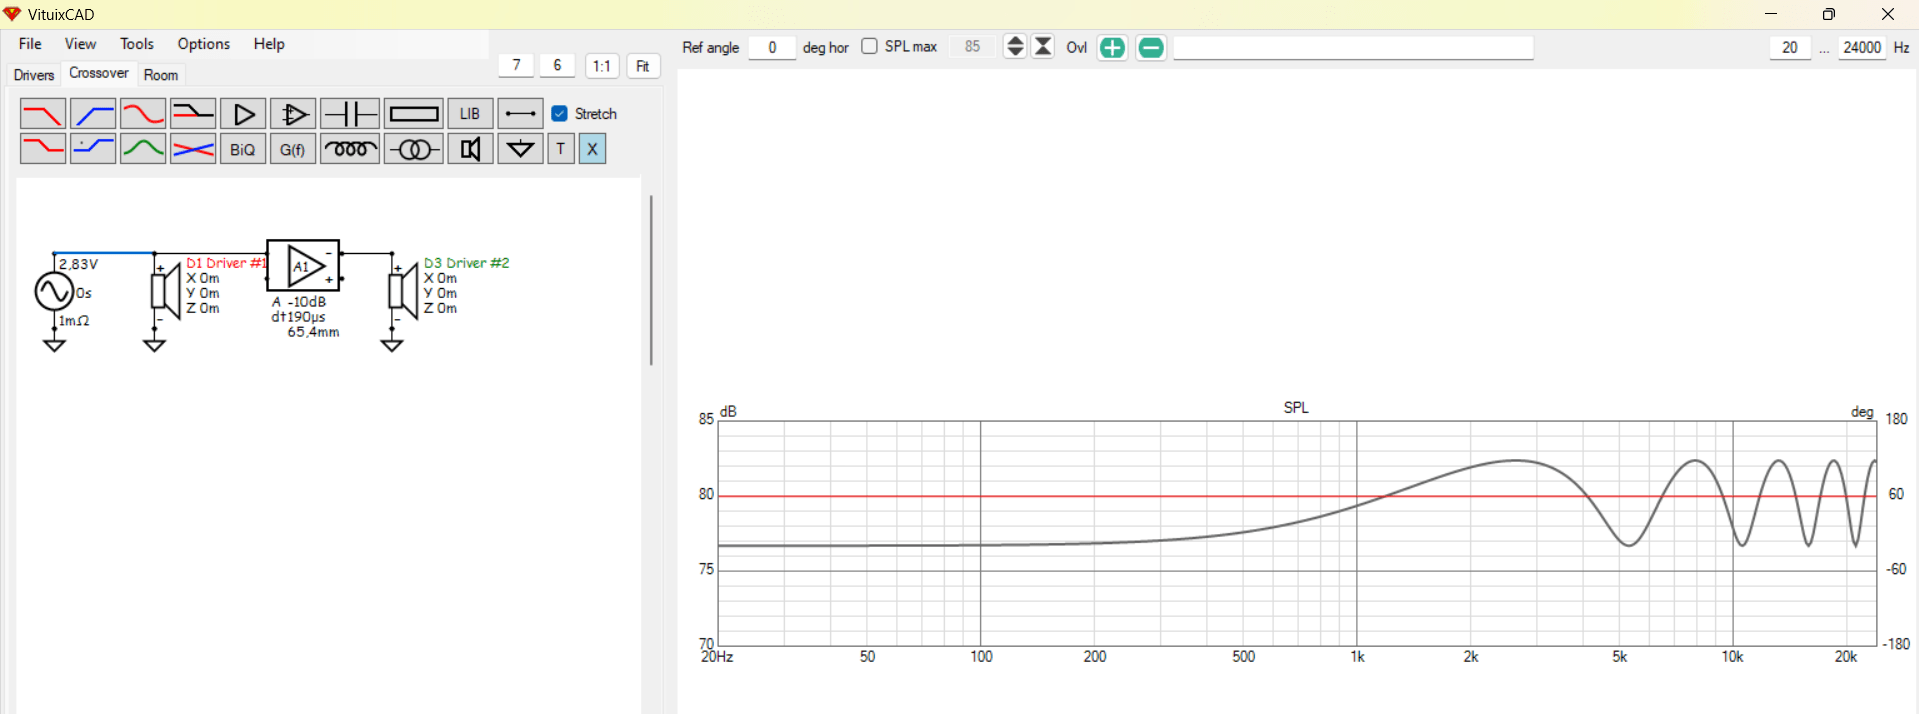Open the View menu
This screenshot has height=714, width=1919.
80,44
